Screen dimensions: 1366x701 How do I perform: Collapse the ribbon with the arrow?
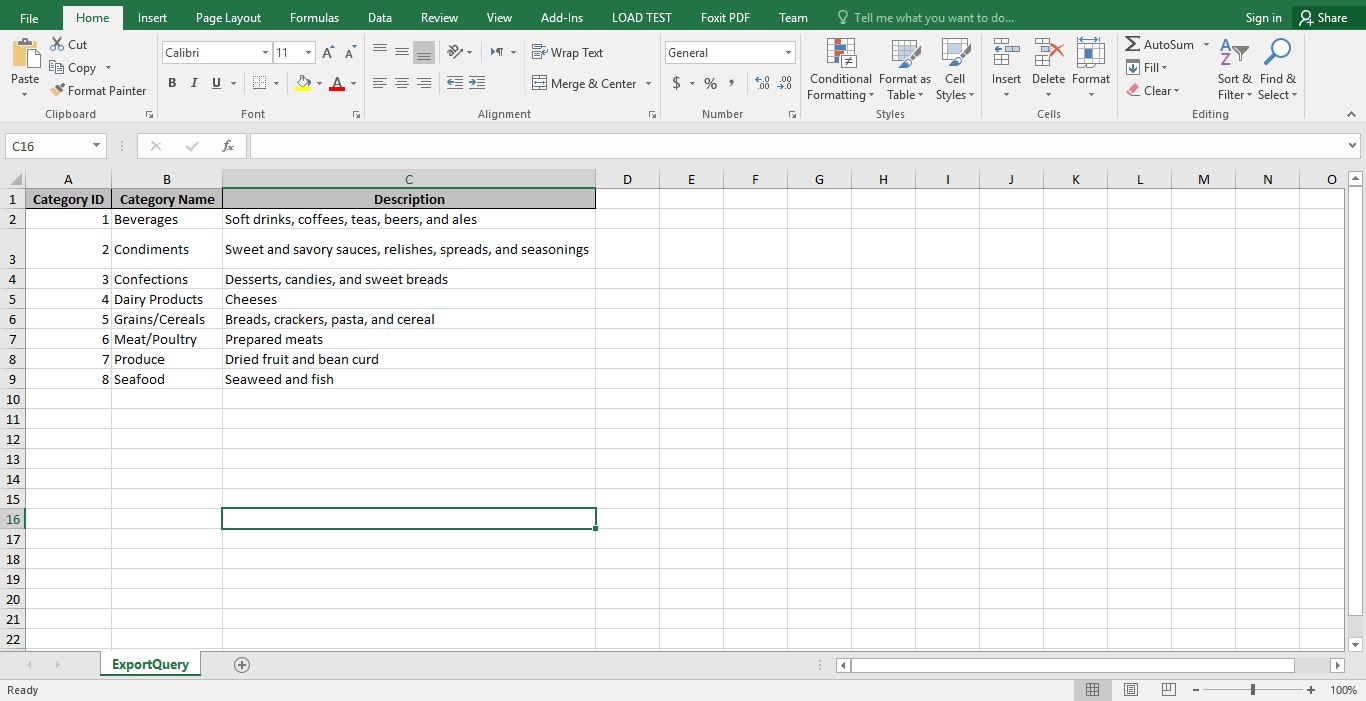(1352, 115)
